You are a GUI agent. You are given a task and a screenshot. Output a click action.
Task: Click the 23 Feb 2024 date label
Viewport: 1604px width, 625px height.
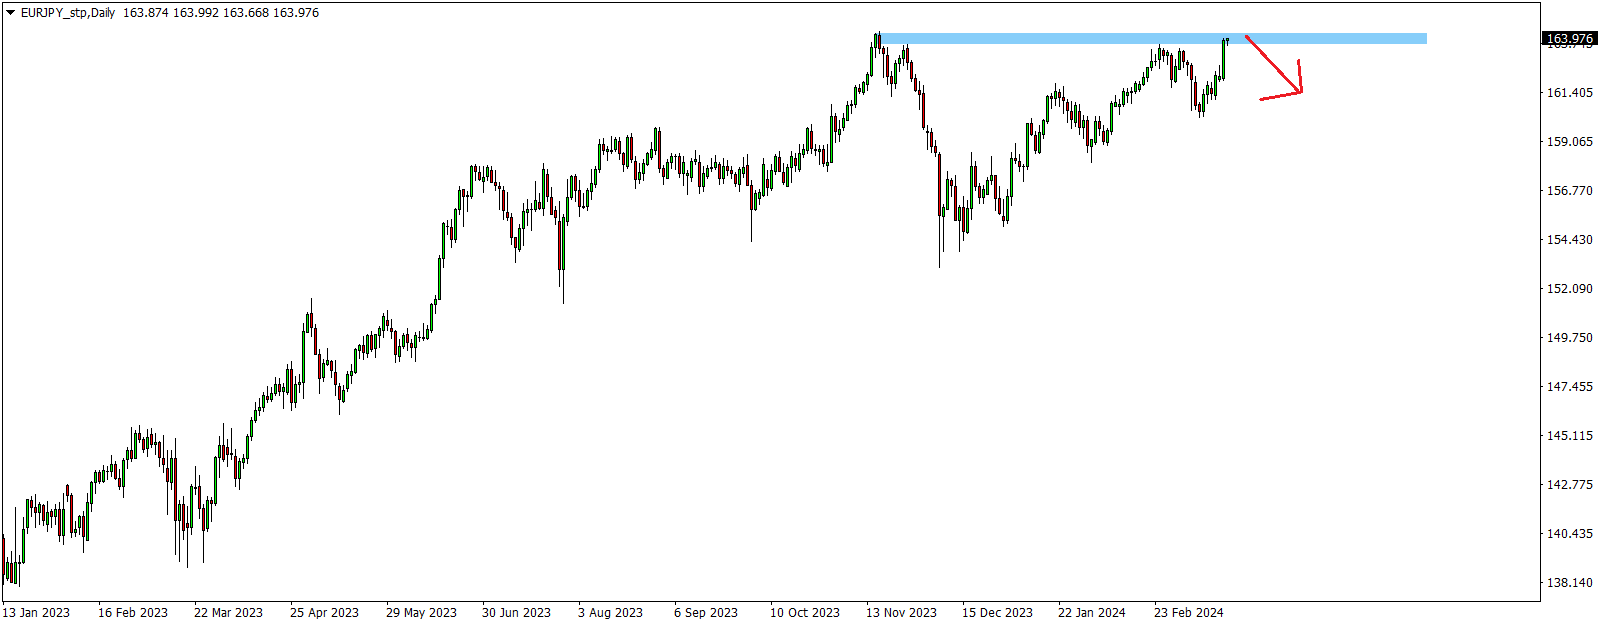coord(1189,613)
